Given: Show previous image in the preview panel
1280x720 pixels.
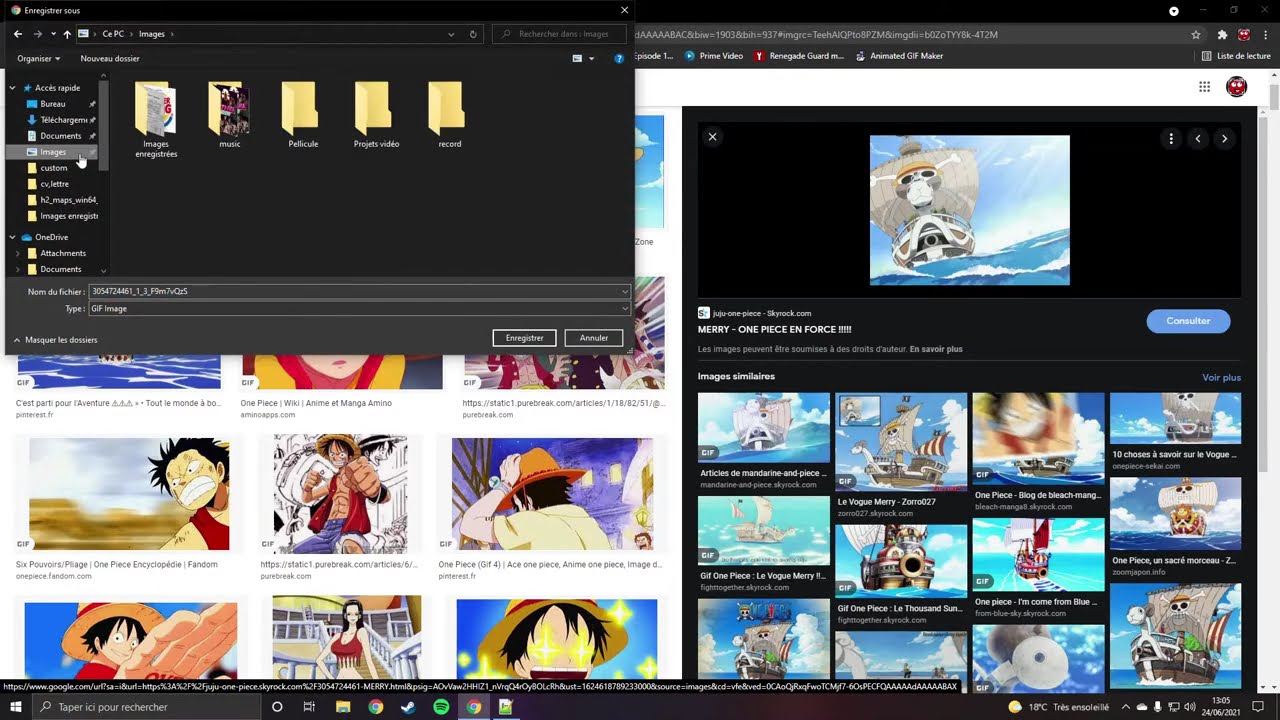Looking at the screenshot, I should click(1198, 139).
